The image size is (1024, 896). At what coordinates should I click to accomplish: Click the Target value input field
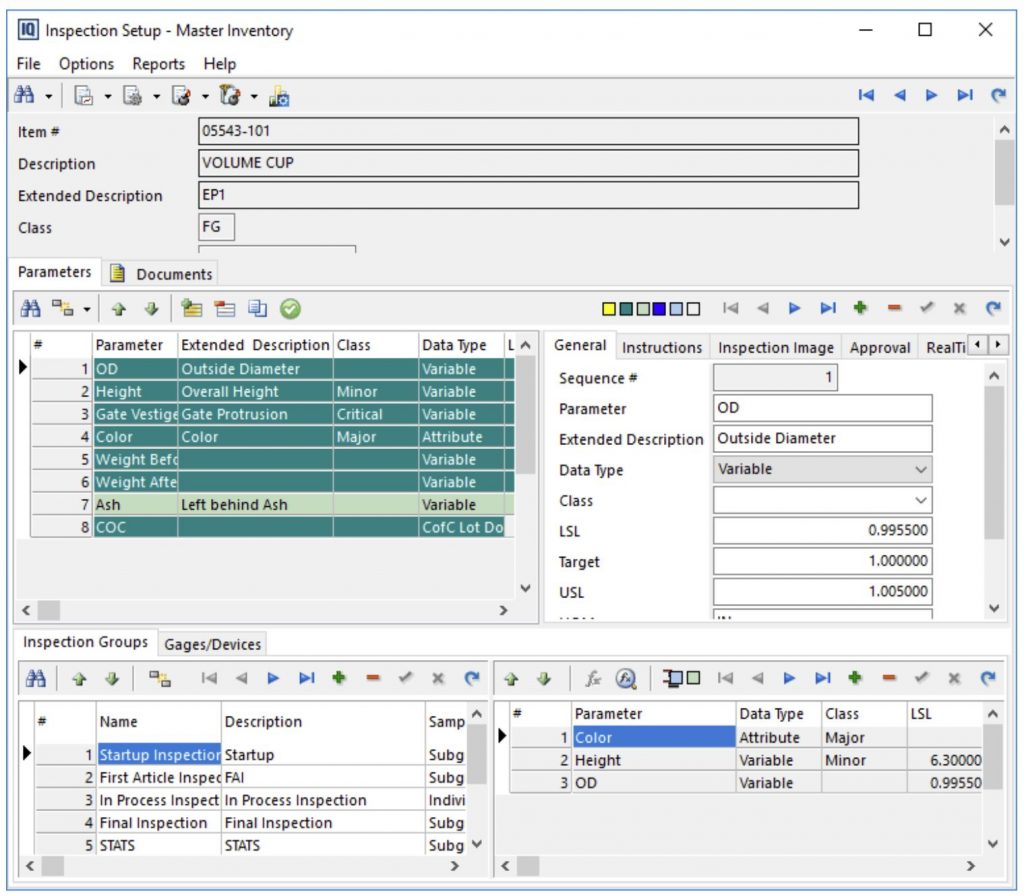822,562
